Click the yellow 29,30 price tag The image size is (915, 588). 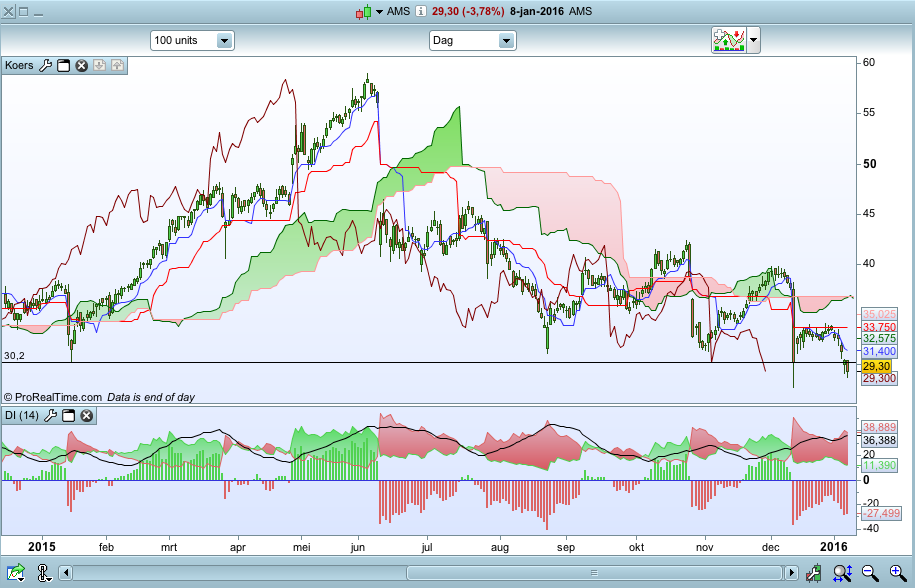click(x=876, y=366)
